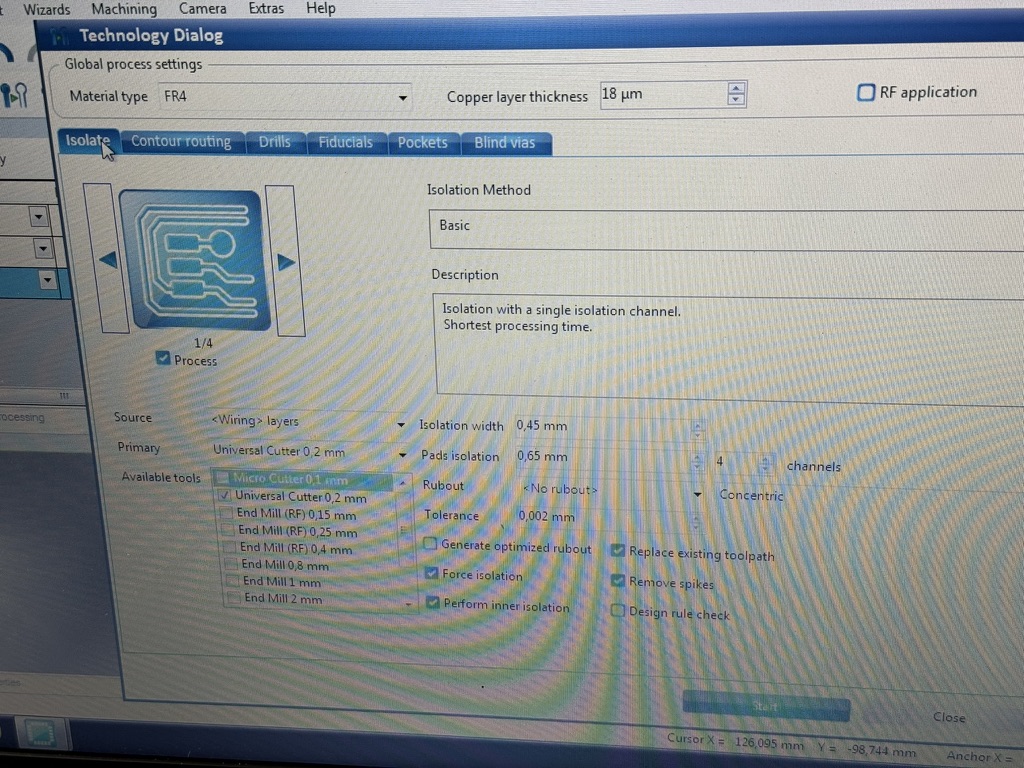Screen dimensions: 1024x768
Task: Check End Mill 2 mm tool
Action: [234, 597]
